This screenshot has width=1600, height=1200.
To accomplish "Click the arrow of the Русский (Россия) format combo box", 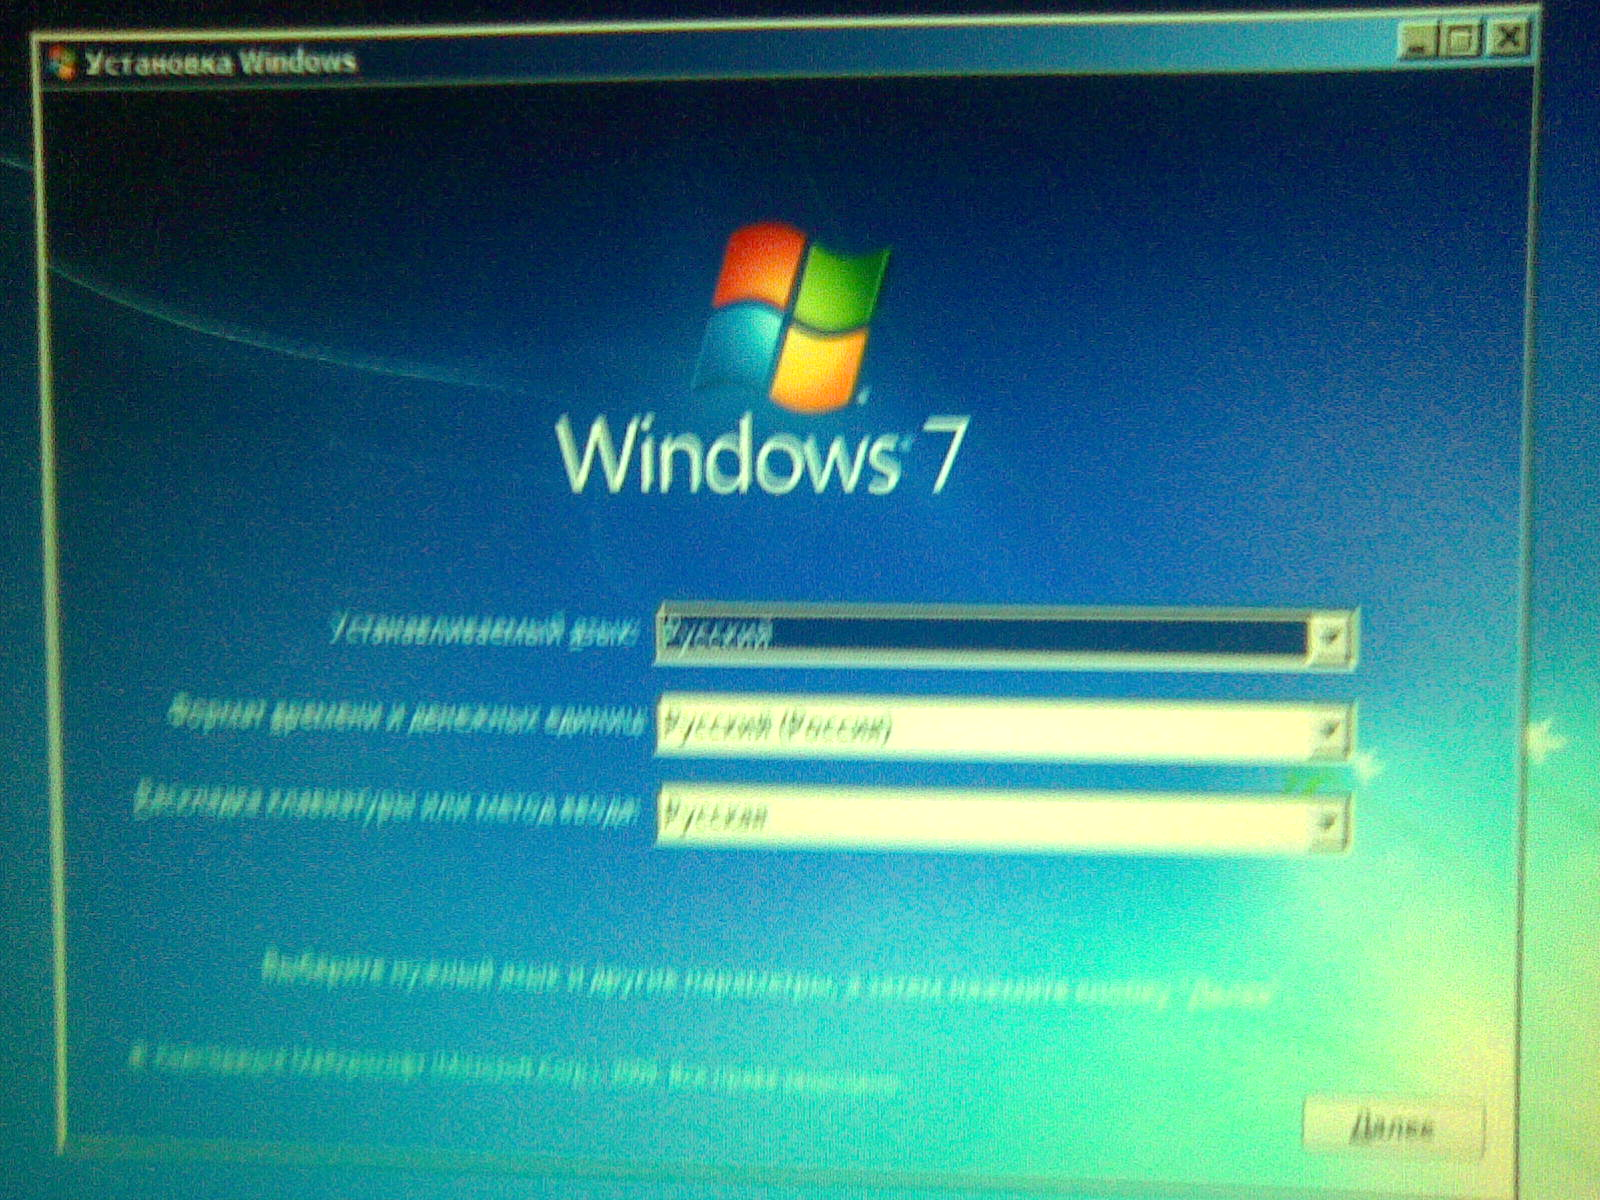I will click(1328, 730).
